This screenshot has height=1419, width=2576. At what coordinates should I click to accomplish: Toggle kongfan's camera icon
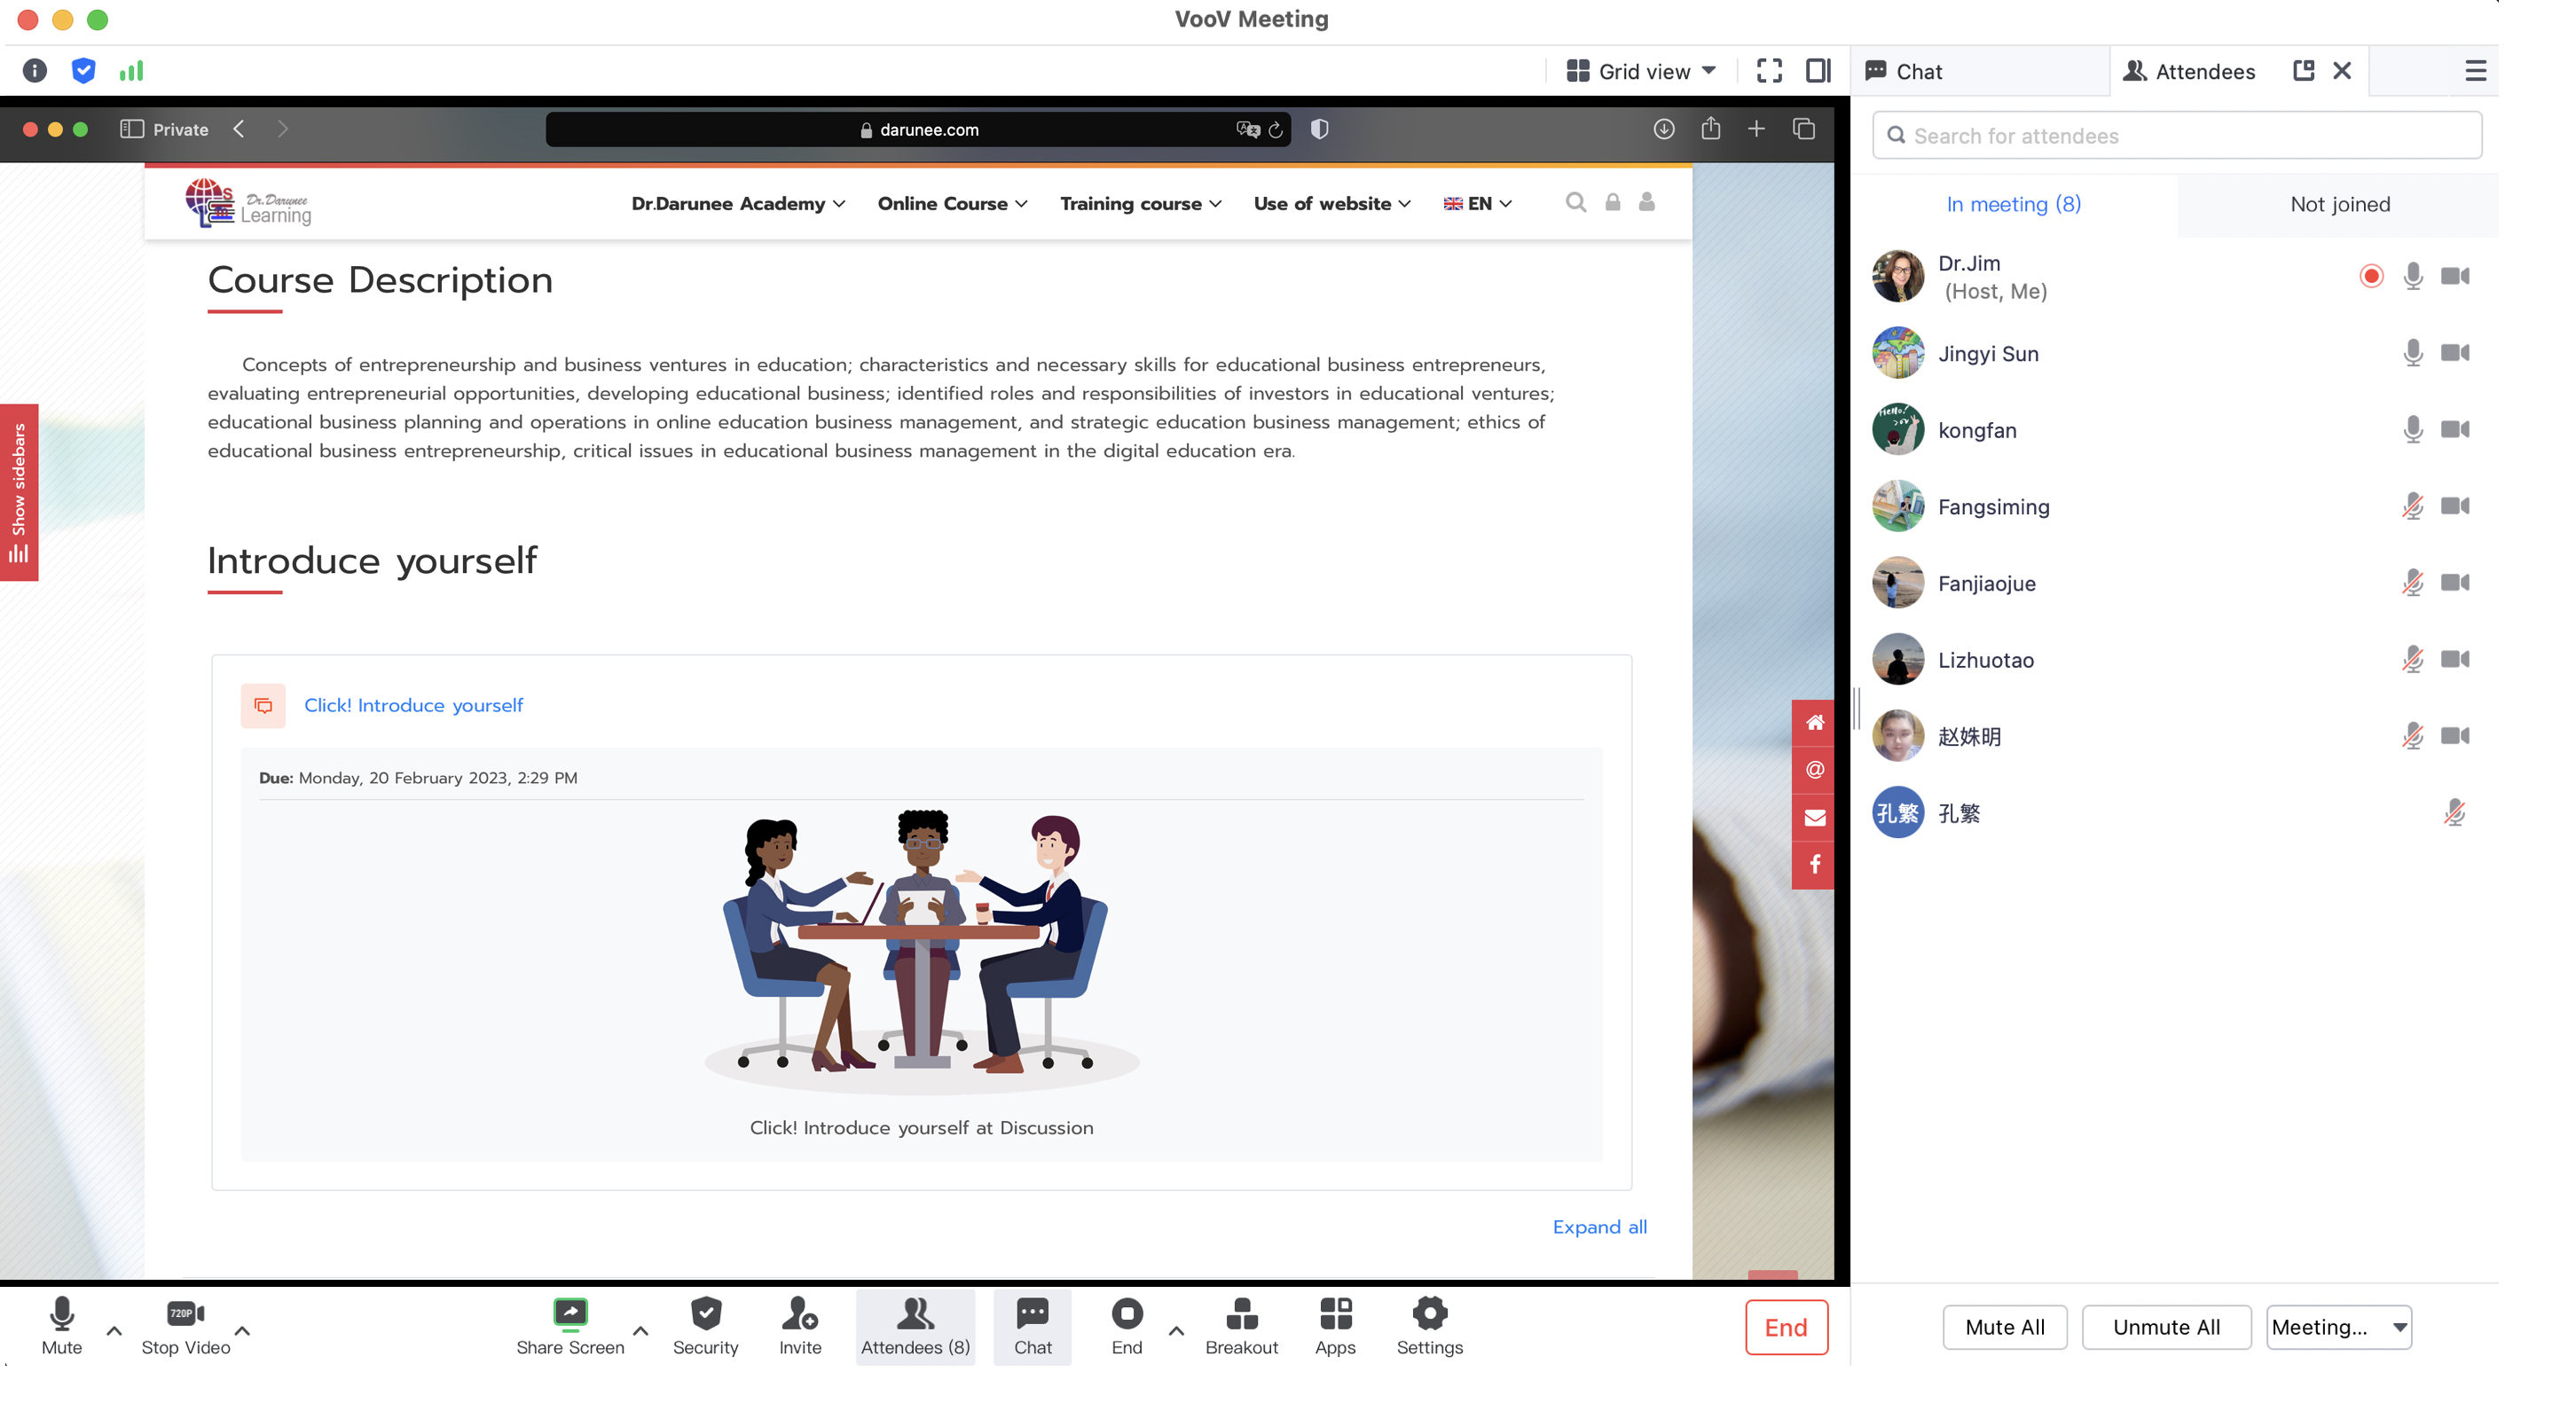click(x=2455, y=430)
